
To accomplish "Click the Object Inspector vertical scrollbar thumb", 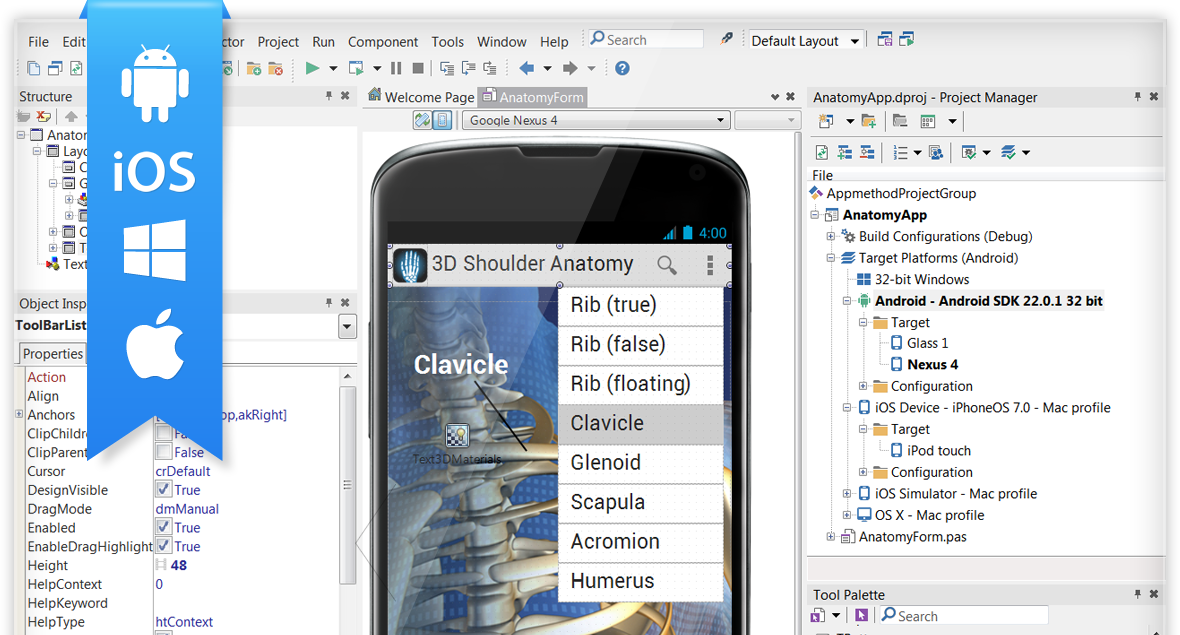I will [x=347, y=485].
